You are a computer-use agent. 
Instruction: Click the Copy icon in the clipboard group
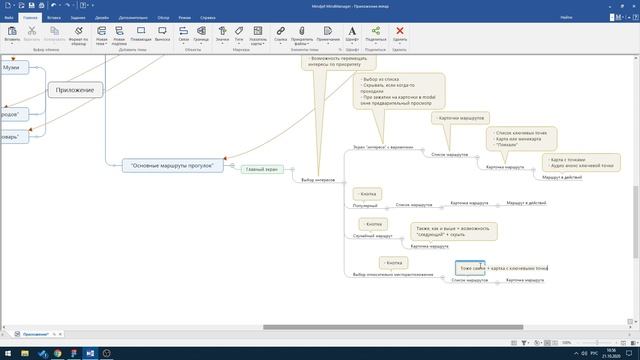tap(54, 31)
